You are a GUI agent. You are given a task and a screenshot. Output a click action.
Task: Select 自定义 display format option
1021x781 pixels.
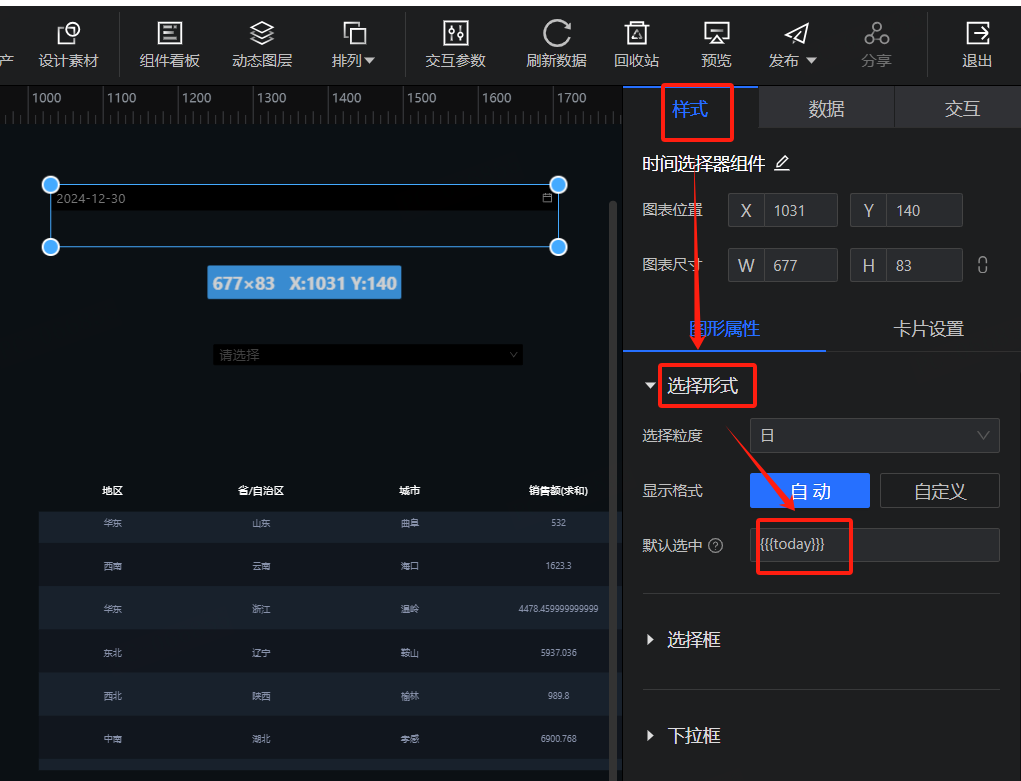939,491
